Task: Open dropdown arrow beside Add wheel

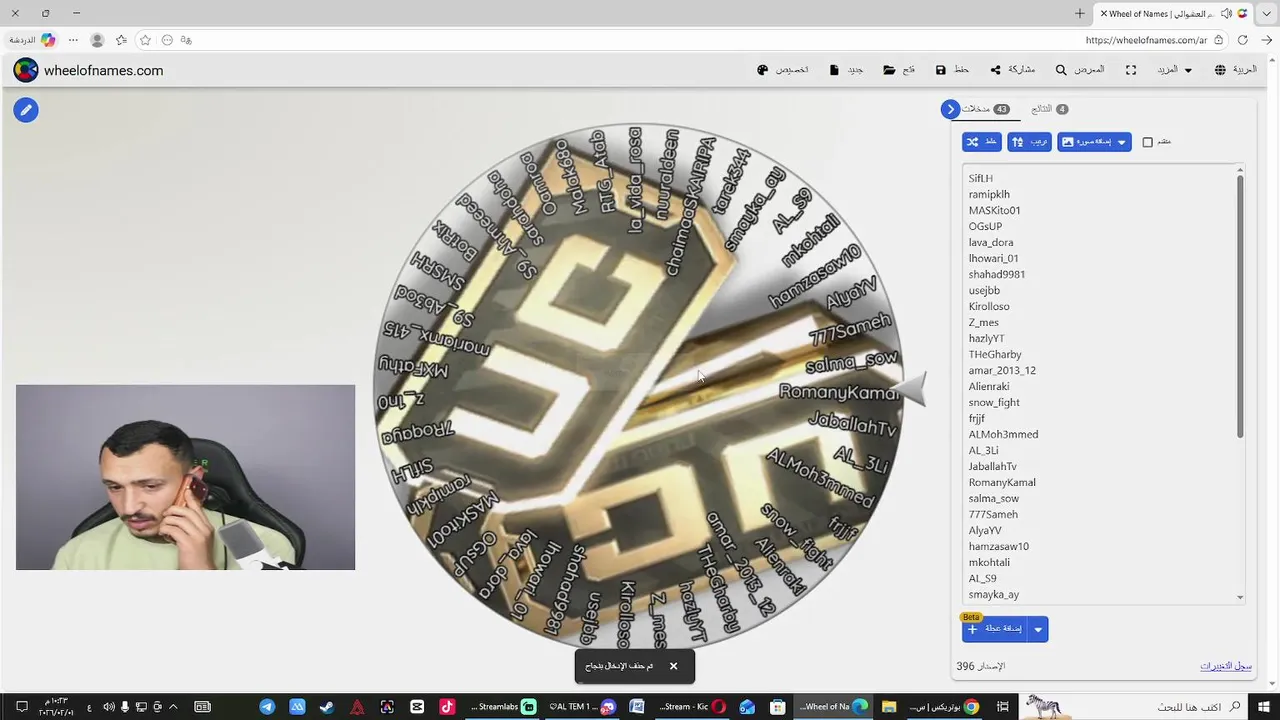Action: pos(1038,629)
